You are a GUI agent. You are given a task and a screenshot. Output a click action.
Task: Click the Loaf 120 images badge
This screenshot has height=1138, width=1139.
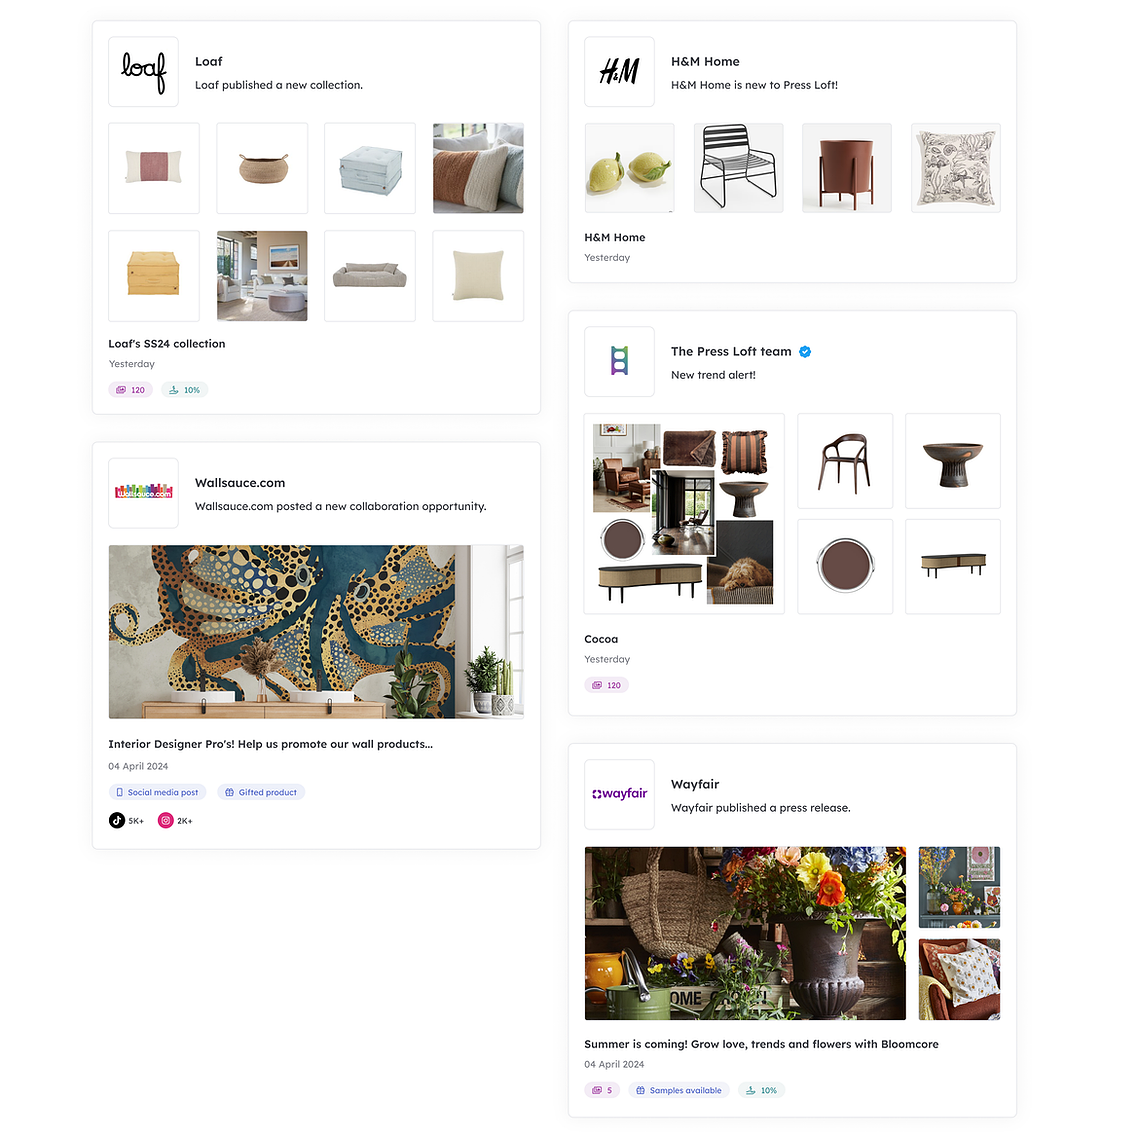click(131, 390)
